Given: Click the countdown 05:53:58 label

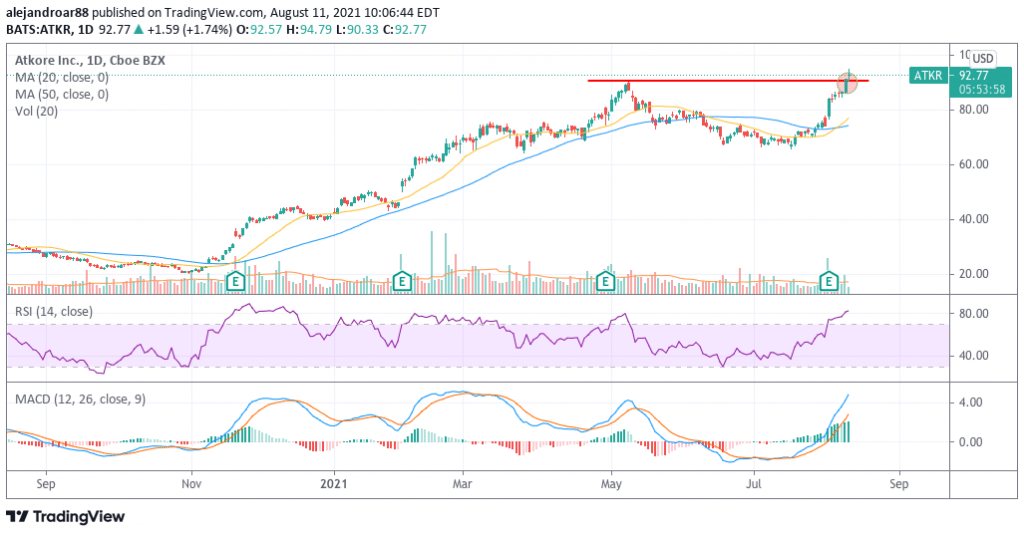Looking at the screenshot, I should coord(982,89).
